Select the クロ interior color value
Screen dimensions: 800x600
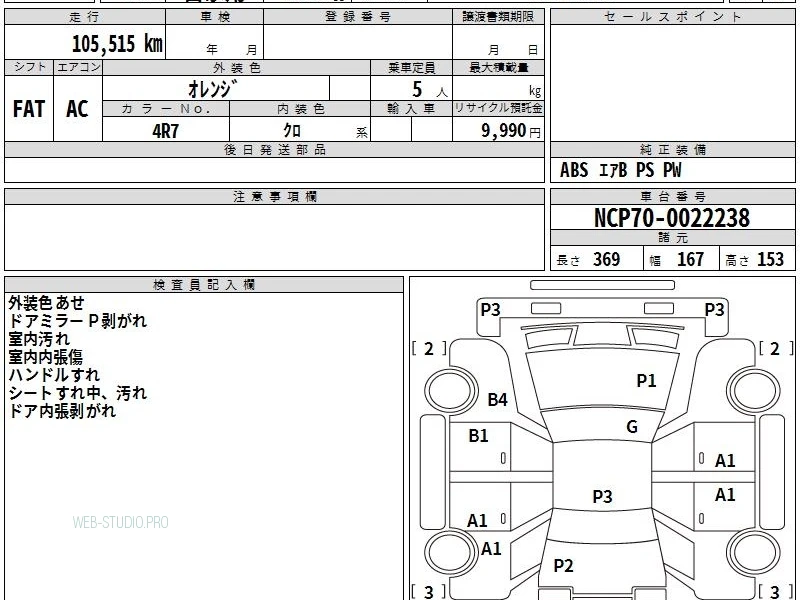[x=292, y=131]
